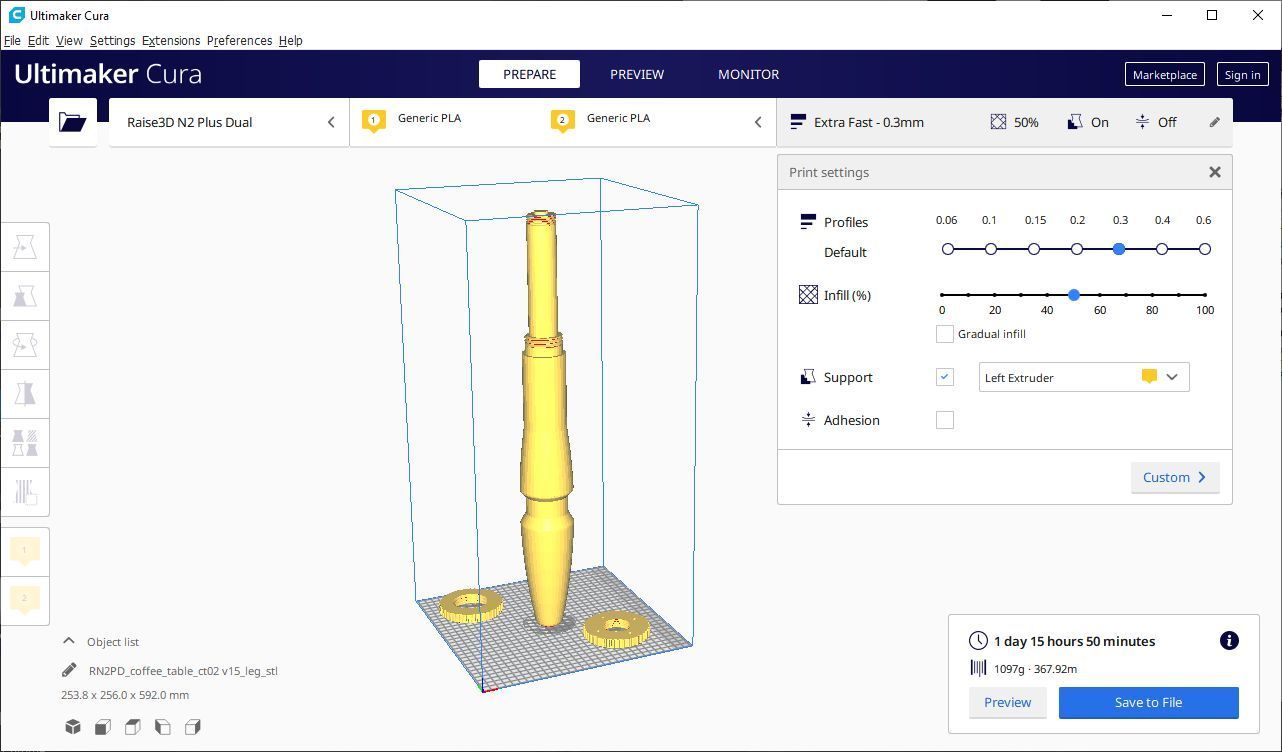Open the View menu
The image size is (1282, 752).
[x=69, y=40]
